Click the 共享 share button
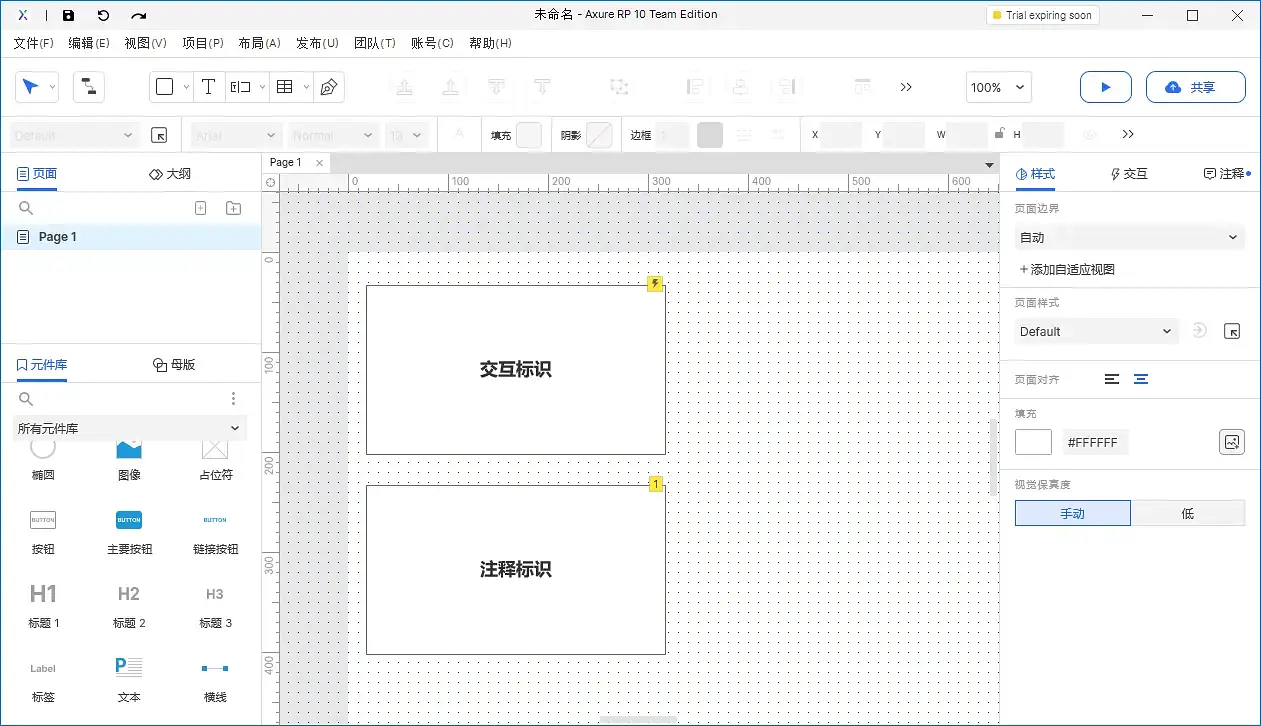This screenshot has width=1261, height=726. tap(1196, 87)
